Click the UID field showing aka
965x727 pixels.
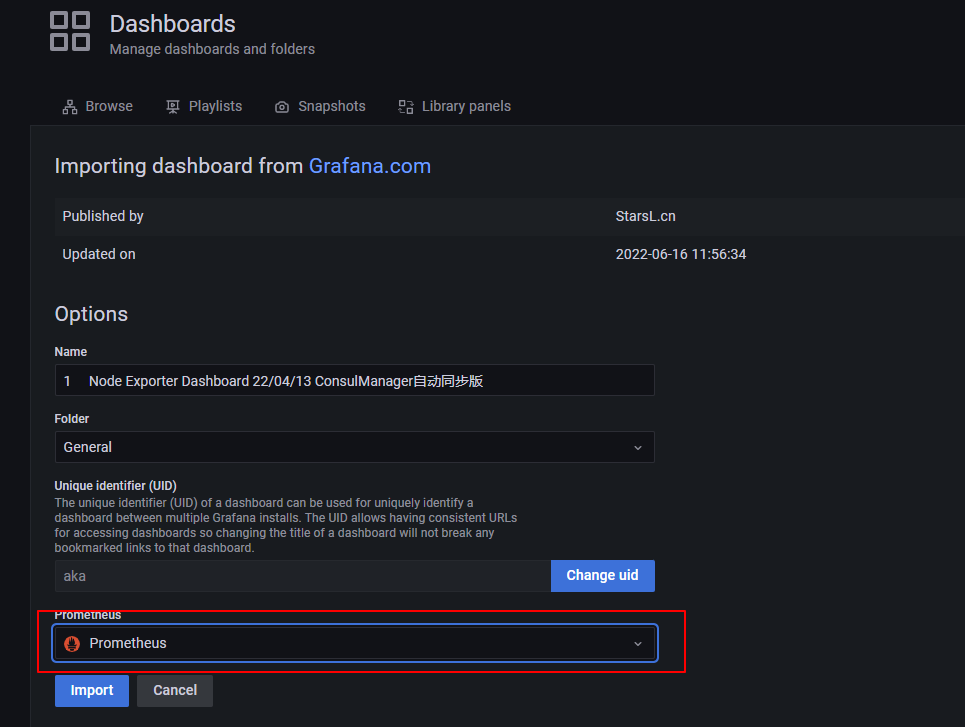[303, 576]
